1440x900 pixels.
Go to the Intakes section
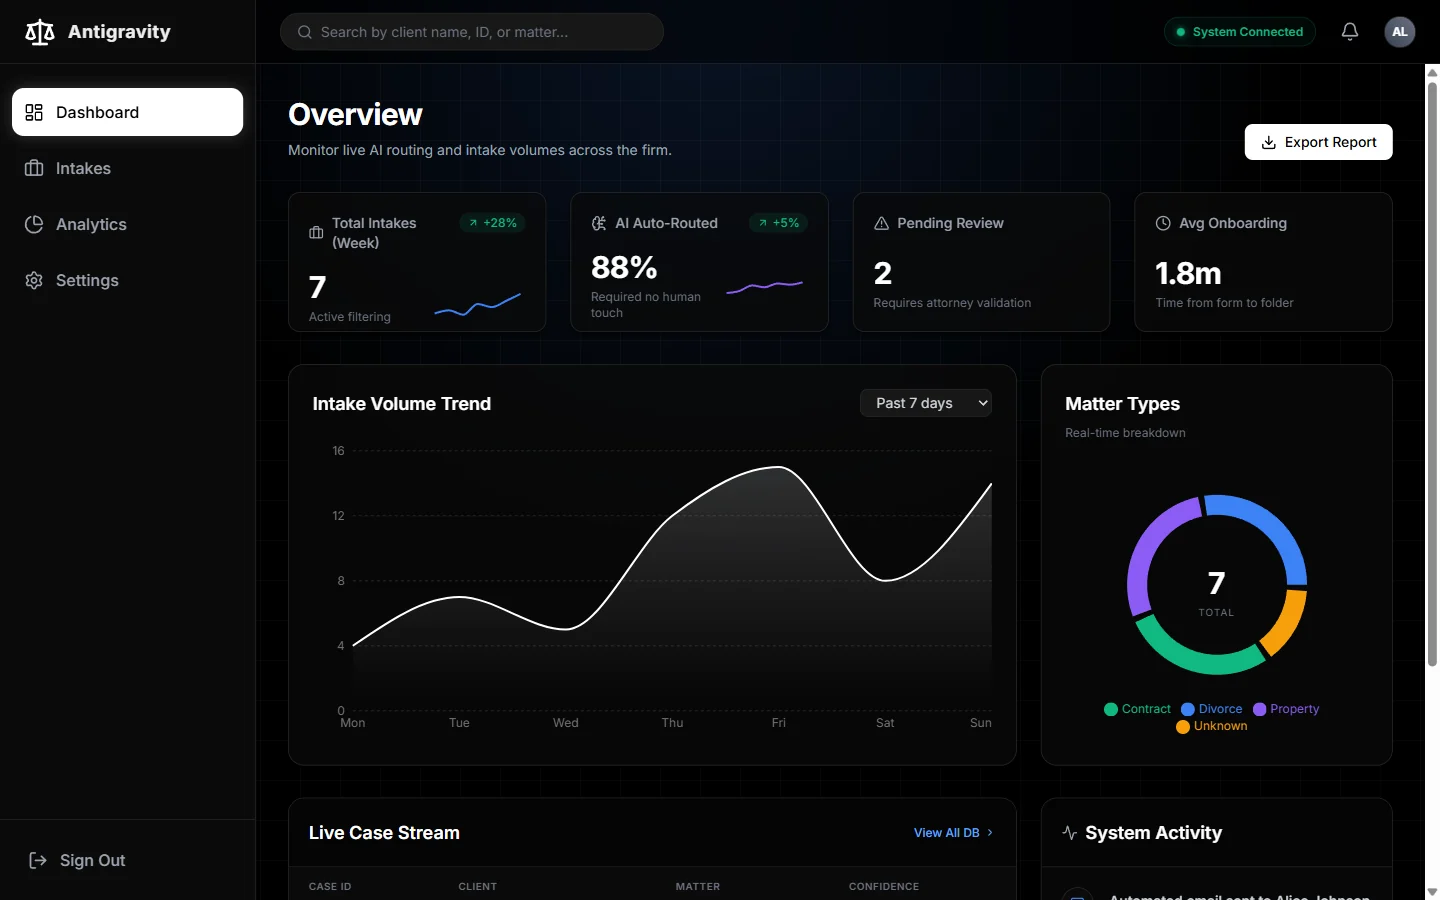(127, 168)
